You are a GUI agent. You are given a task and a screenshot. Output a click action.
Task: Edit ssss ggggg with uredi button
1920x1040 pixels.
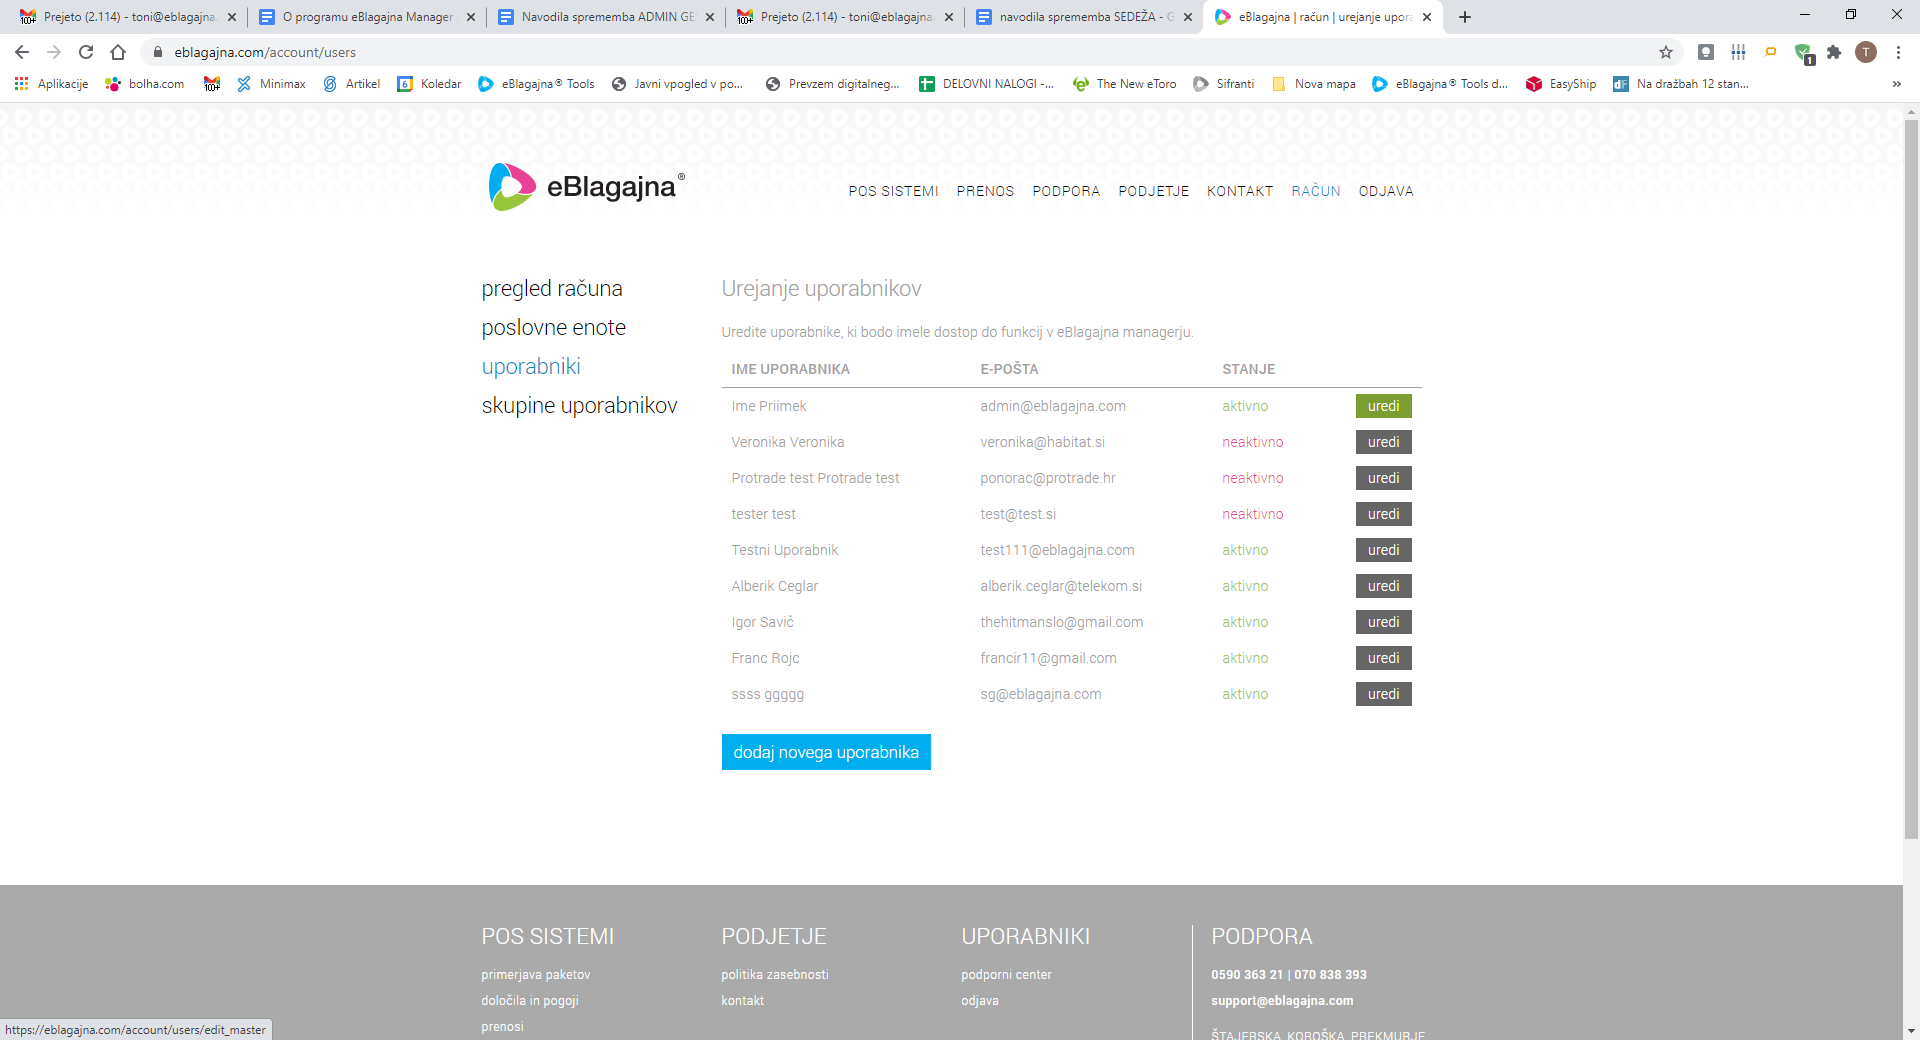1383,694
